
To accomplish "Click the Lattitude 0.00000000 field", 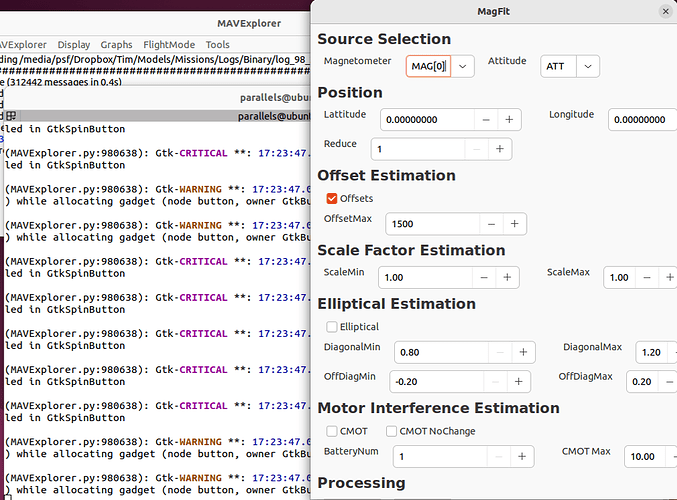I will pyautogui.click(x=427, y=120).
